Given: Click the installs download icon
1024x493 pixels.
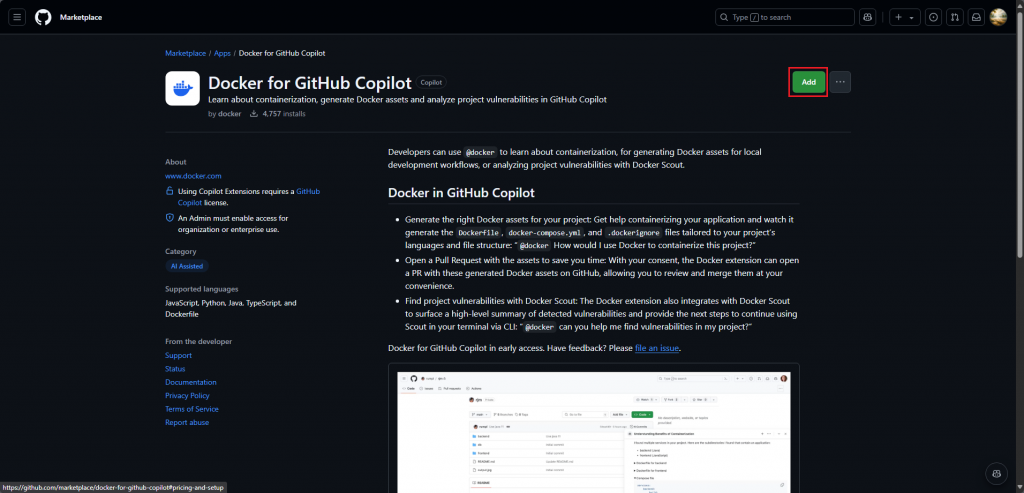Looking at the screenshot, I should point(253,114).
